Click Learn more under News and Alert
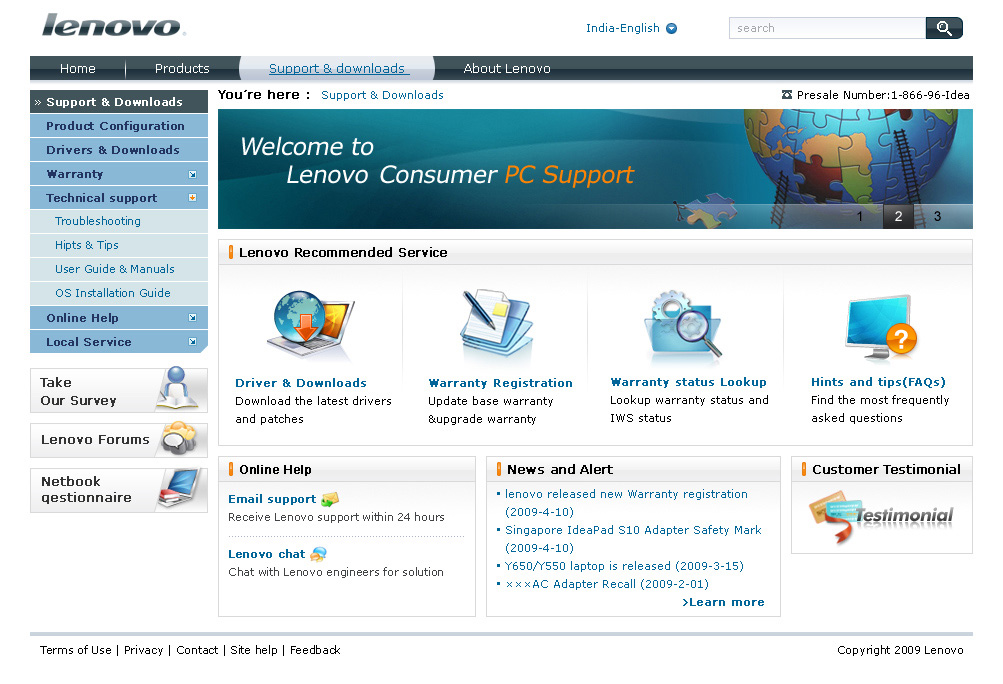The image size is (1003, 684). click(x=723, y=602)
